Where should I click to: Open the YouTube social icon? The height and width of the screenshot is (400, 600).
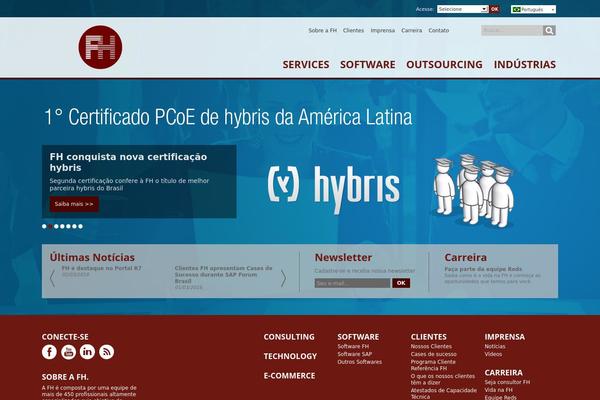point(68,352)
